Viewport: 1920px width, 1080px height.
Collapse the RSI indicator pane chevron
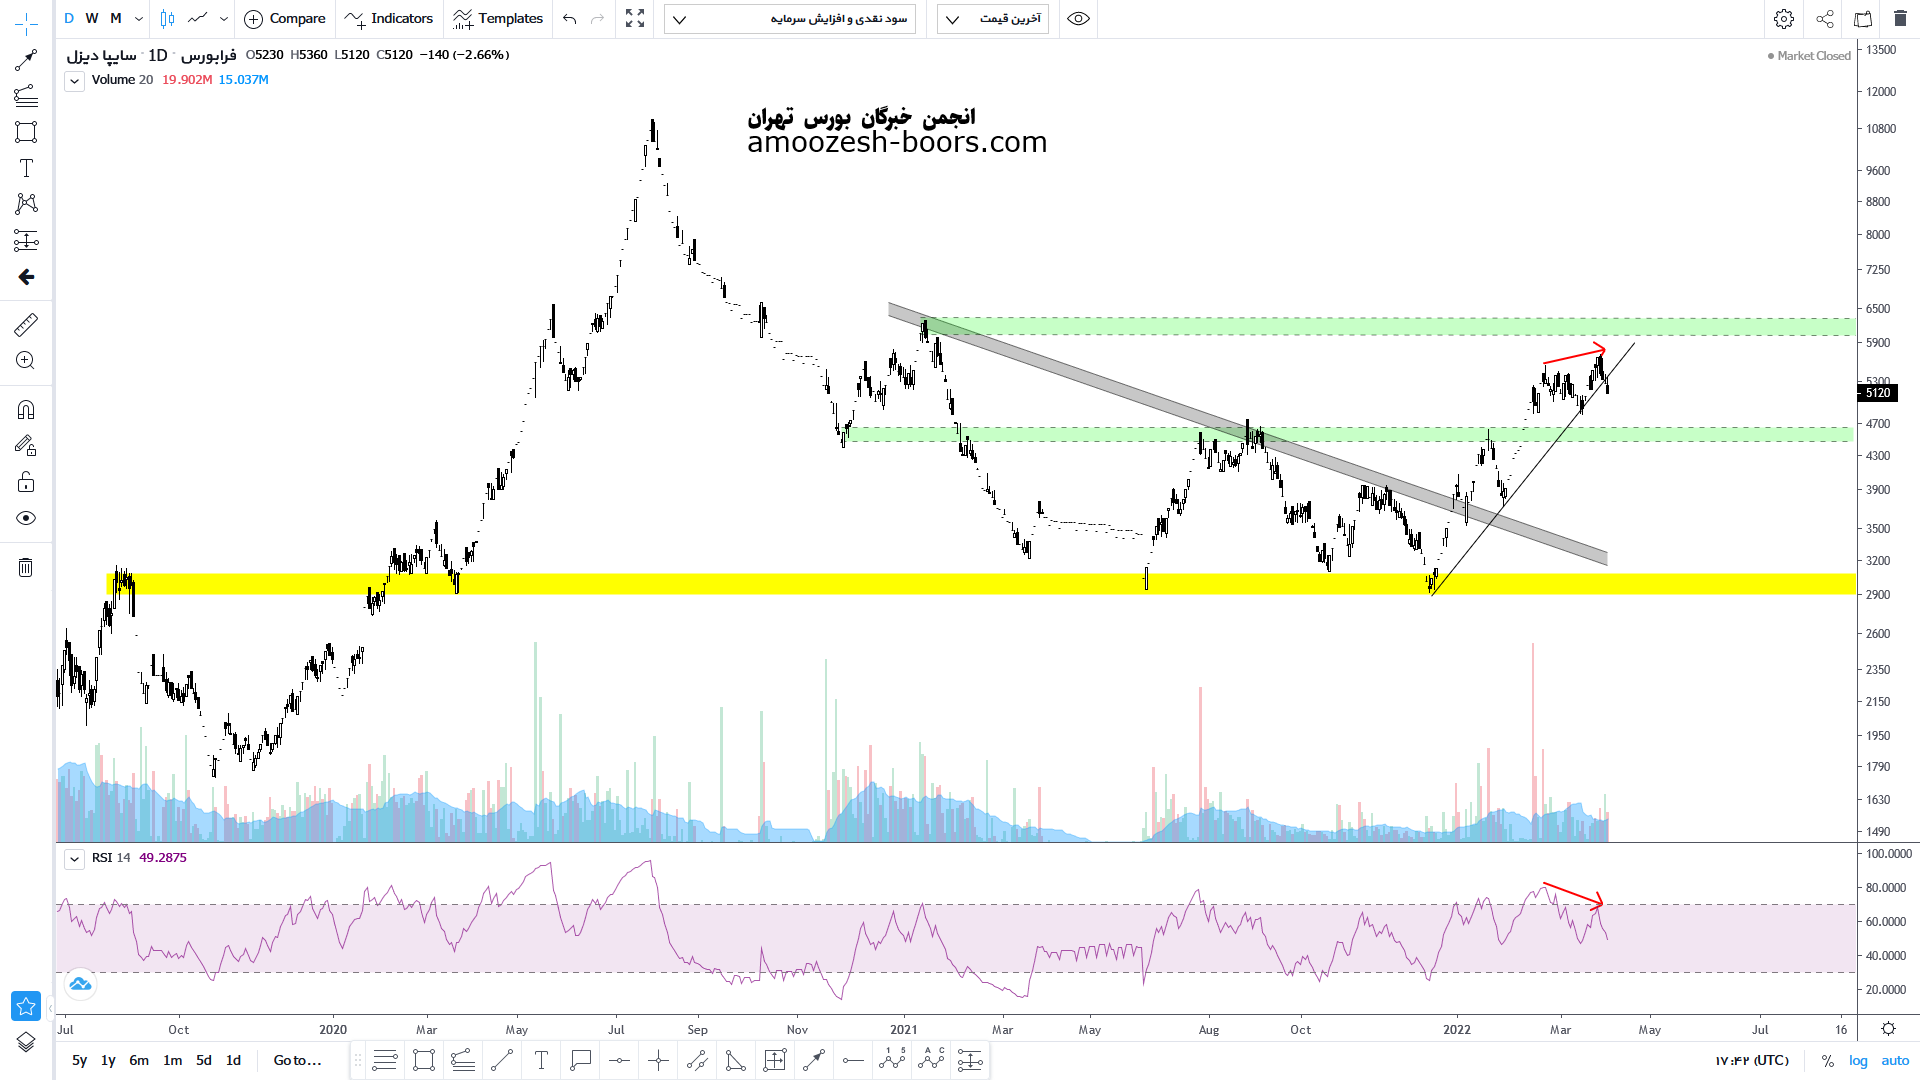pyautogui.click(x=74, y=859)
